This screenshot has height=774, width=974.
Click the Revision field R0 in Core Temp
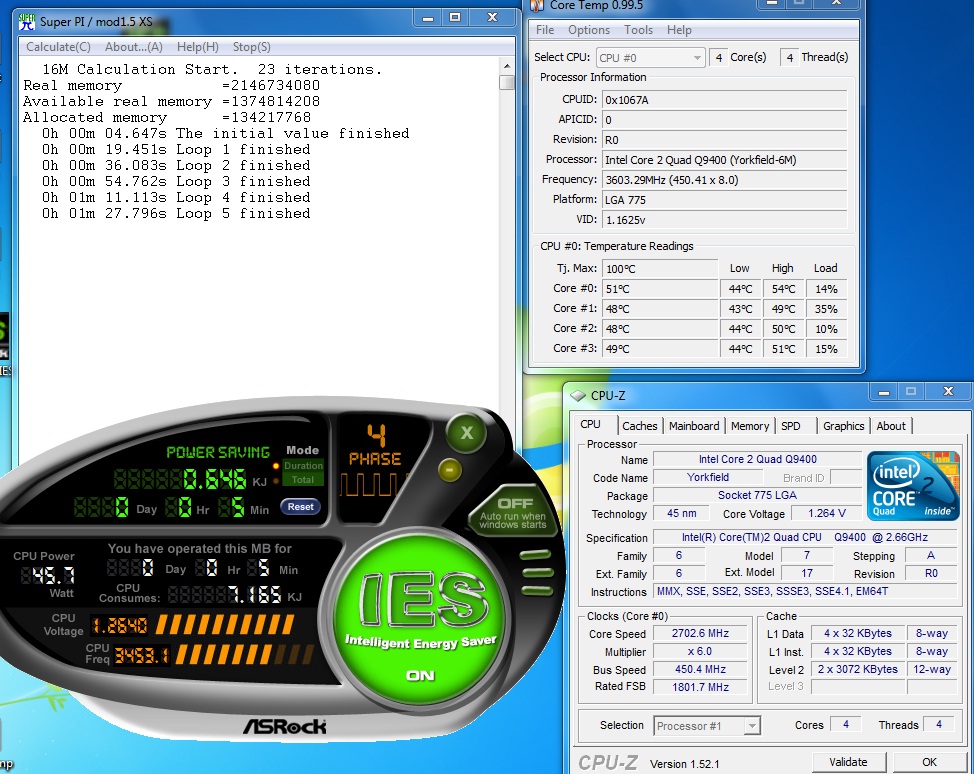pos(724,140)
